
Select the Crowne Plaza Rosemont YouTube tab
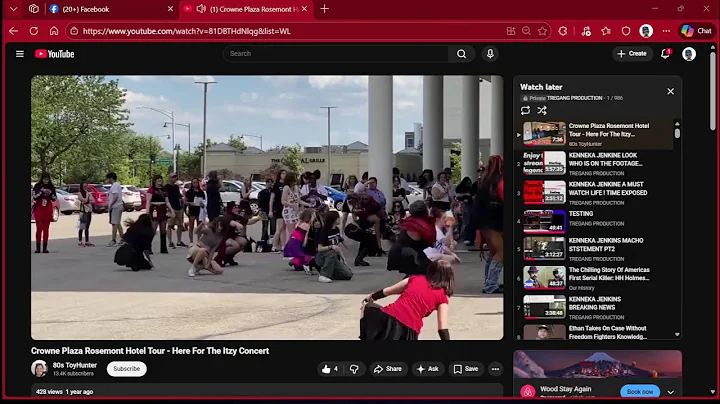click(247, 9)
